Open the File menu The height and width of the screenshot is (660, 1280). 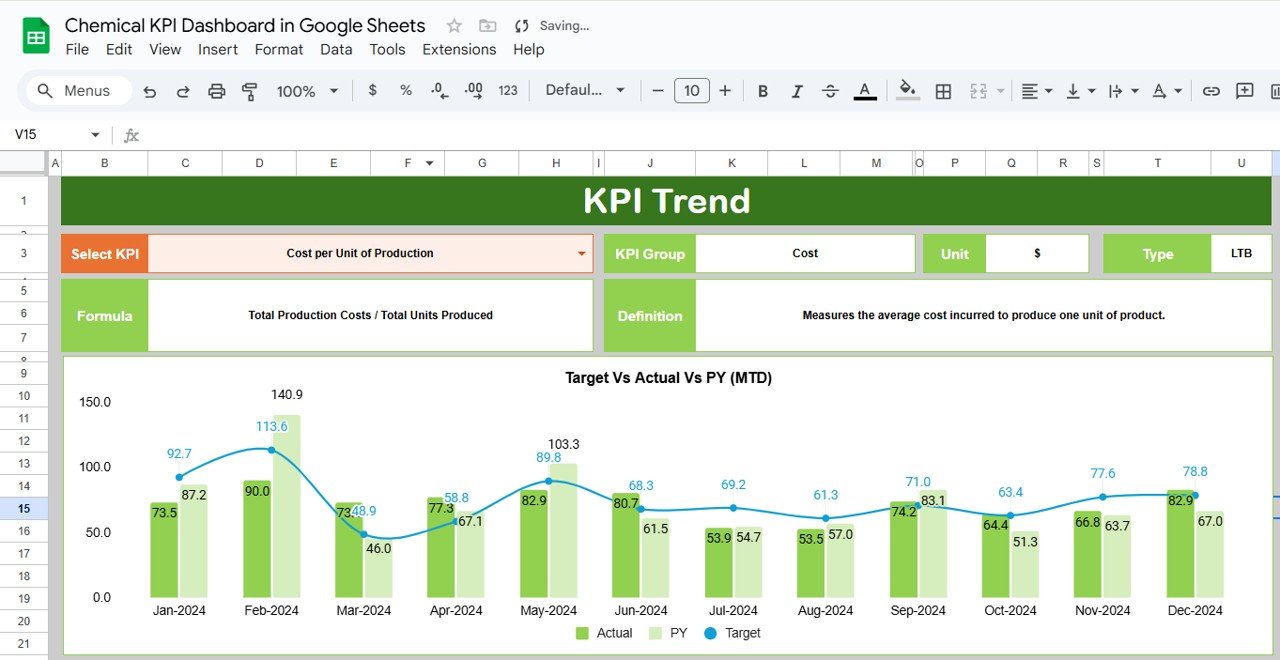pos(77,49)
